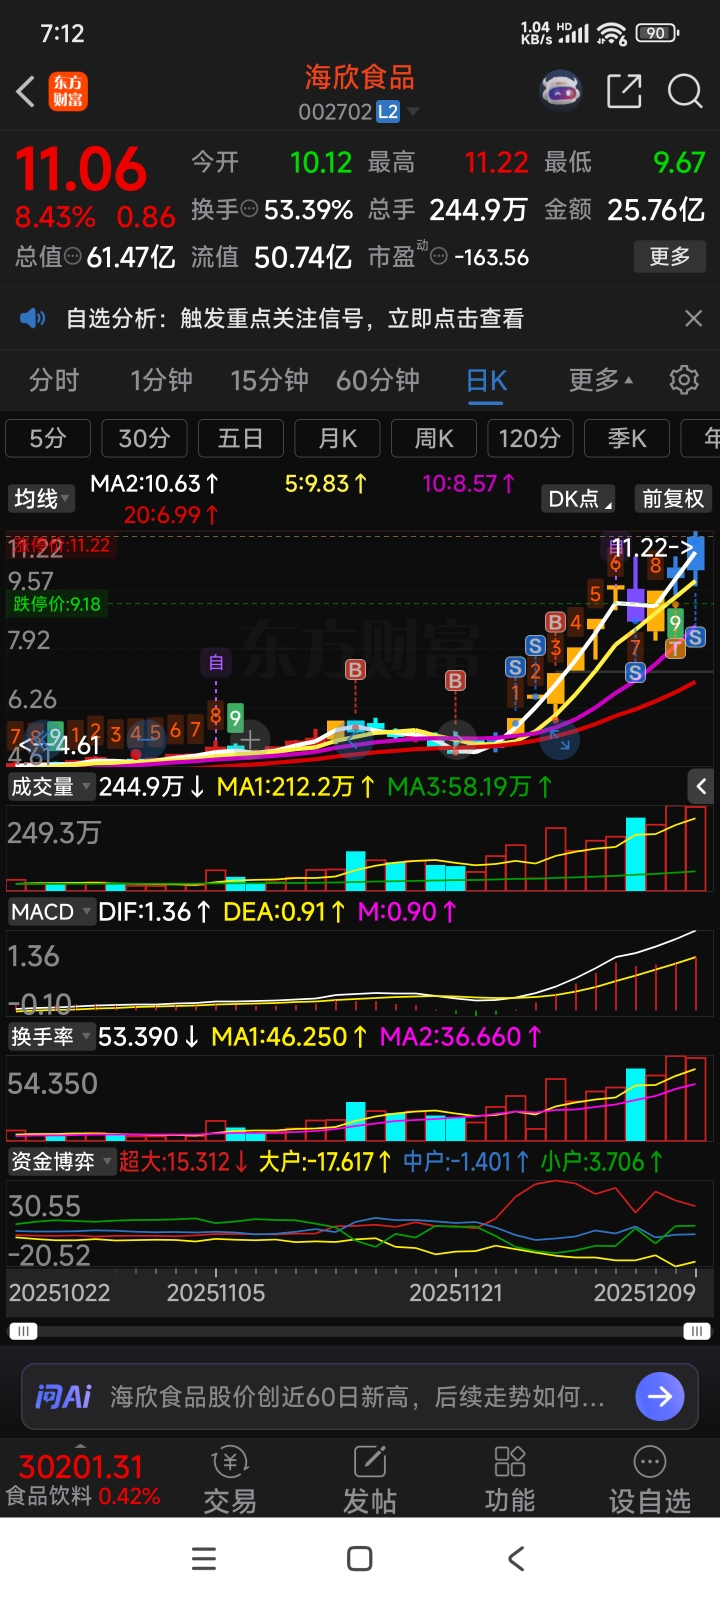The width and height of the screenshot is (720, 1600).
Task: Open 更多 timeframe dropdown
Action: pyautogui.click(x=601, y=380)
